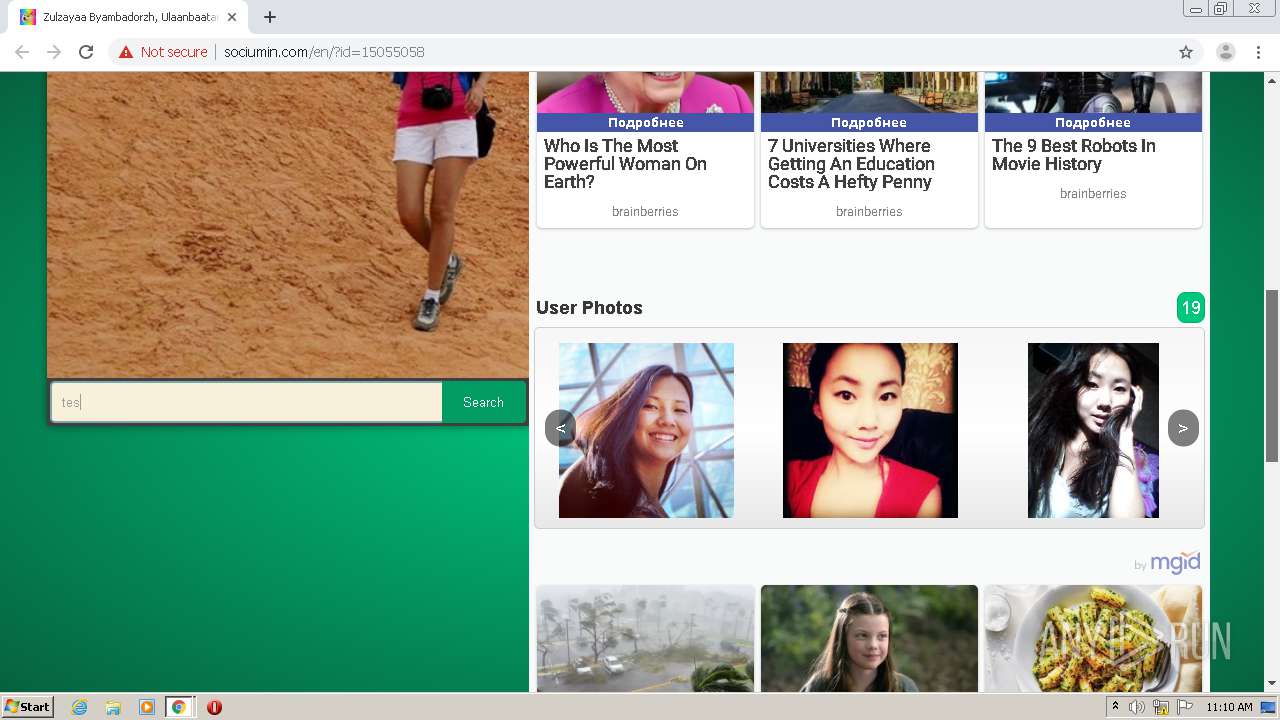
Task: Click the browser forward arrow
Action: 54,52
